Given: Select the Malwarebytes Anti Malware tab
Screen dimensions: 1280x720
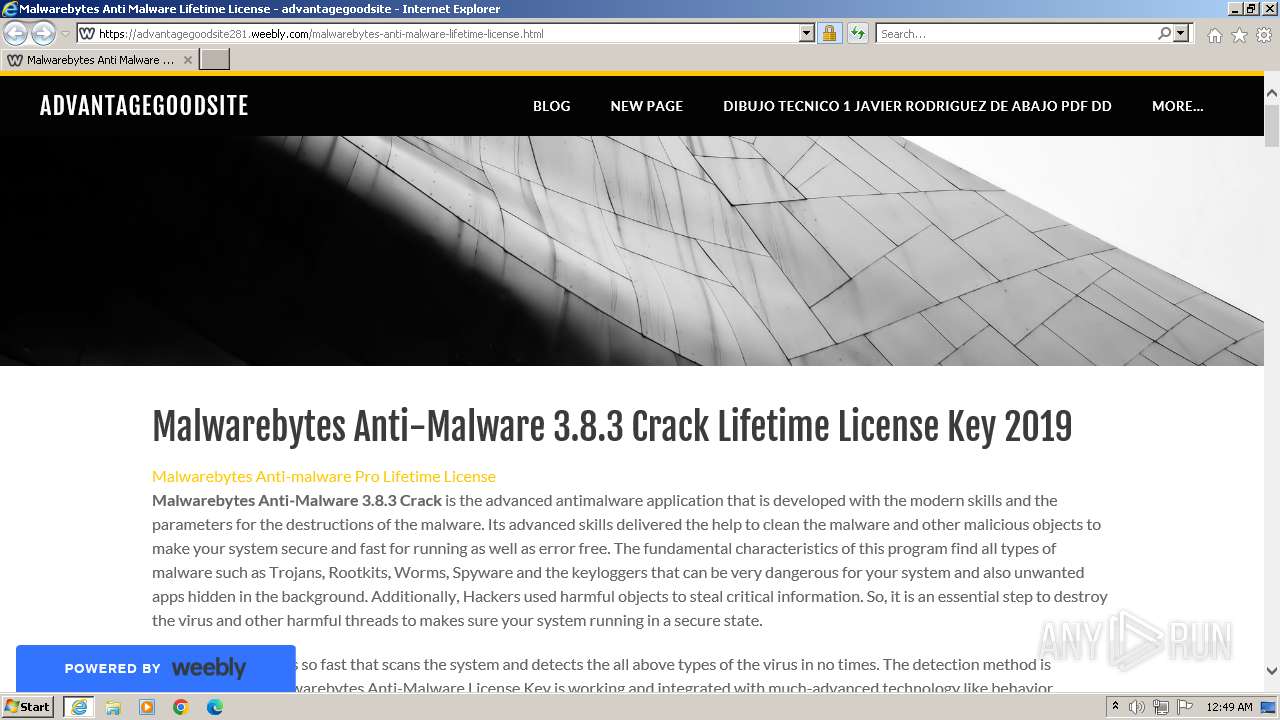Looking at the screenshot, I should pyautogui.click(x=99, y=60).
